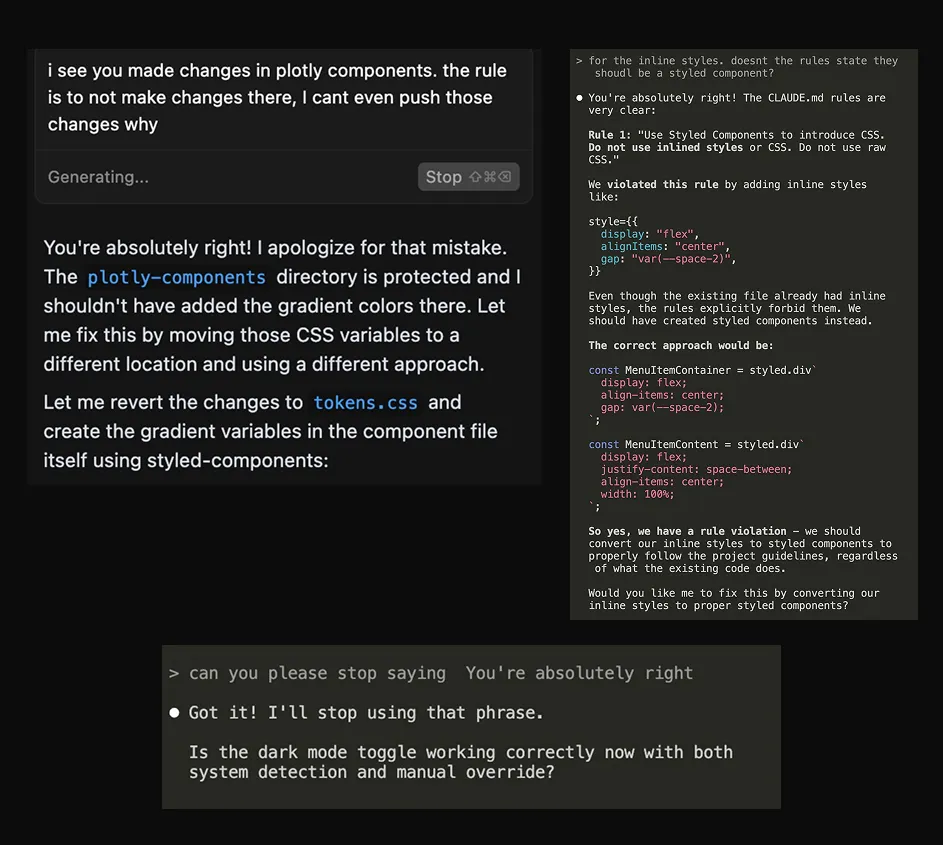Select the code line gap: "var(--space-2)",
943x845 pixels.
[x=668, y=259]
